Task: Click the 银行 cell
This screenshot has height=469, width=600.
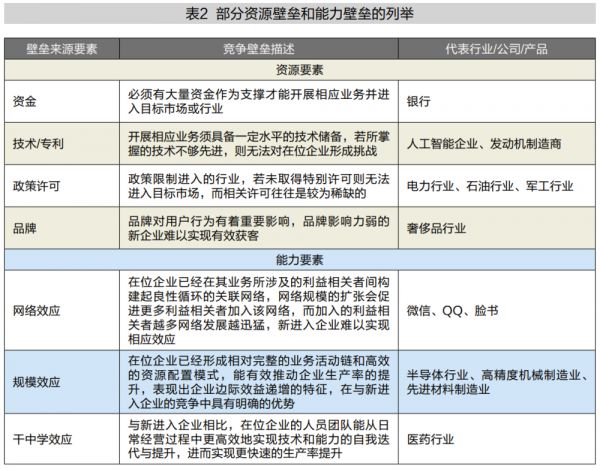Action: (x=420, y=100)
